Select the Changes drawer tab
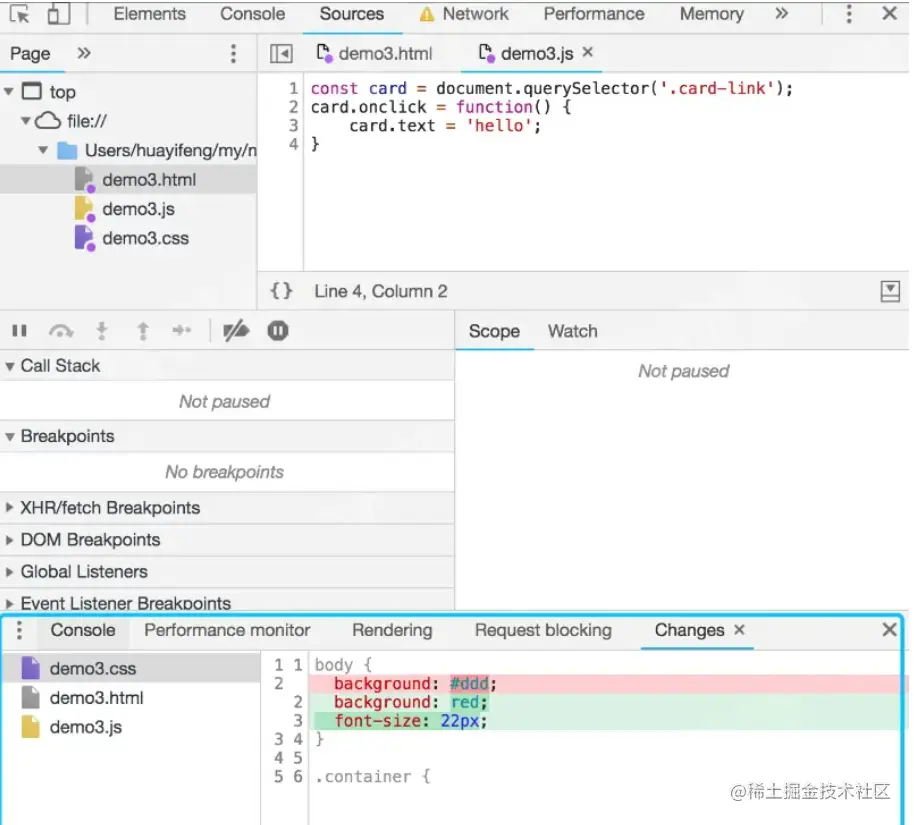Viewport: 914px width, 825px height. tap(689, 630)
